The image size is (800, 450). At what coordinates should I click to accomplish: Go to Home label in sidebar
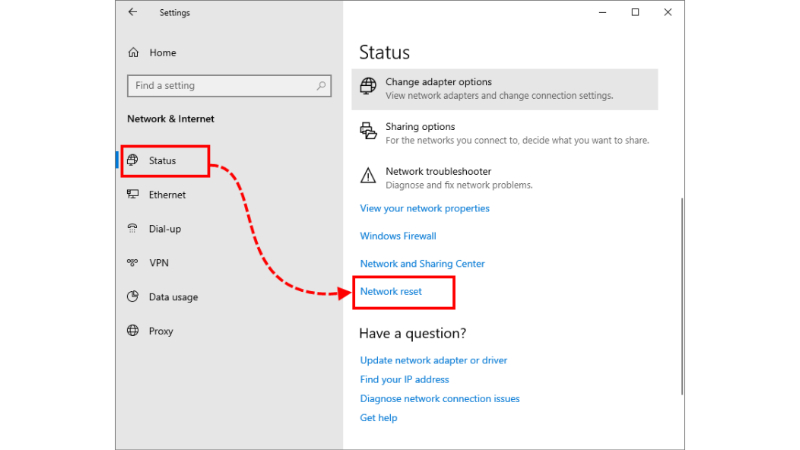(x=163, y=53)
